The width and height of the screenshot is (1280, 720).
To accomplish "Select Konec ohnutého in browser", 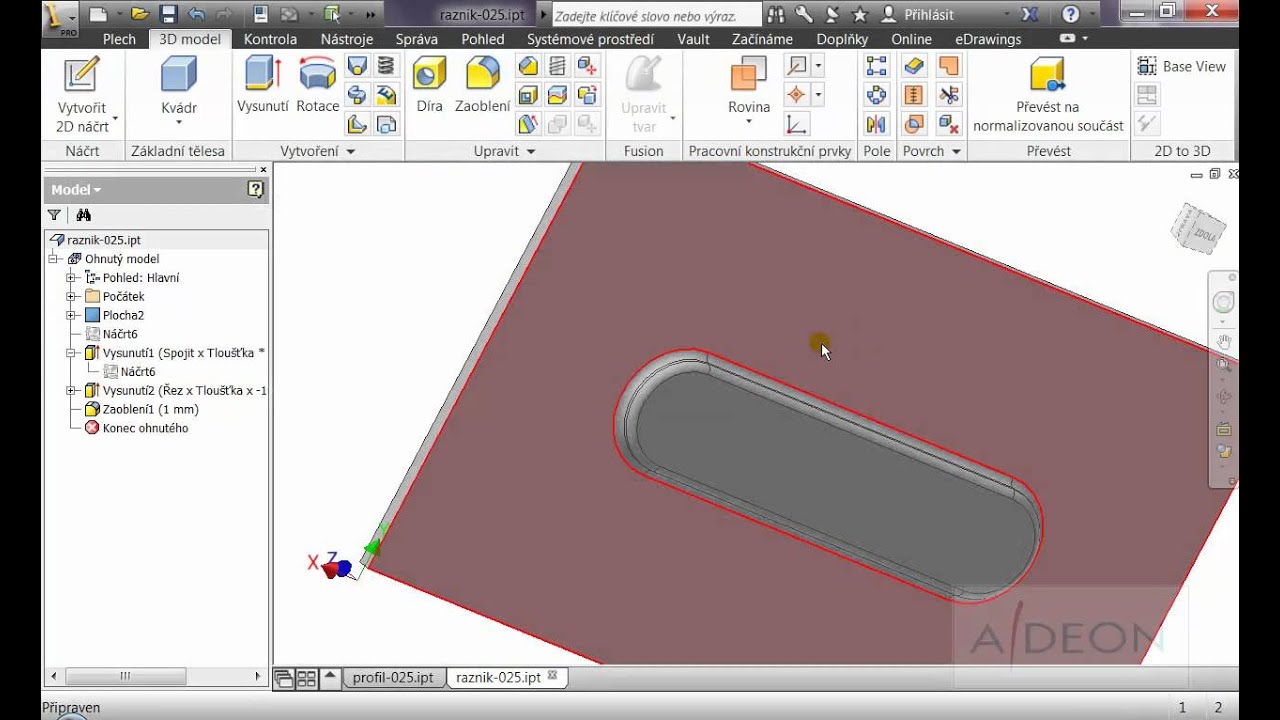I will point(136,428).
